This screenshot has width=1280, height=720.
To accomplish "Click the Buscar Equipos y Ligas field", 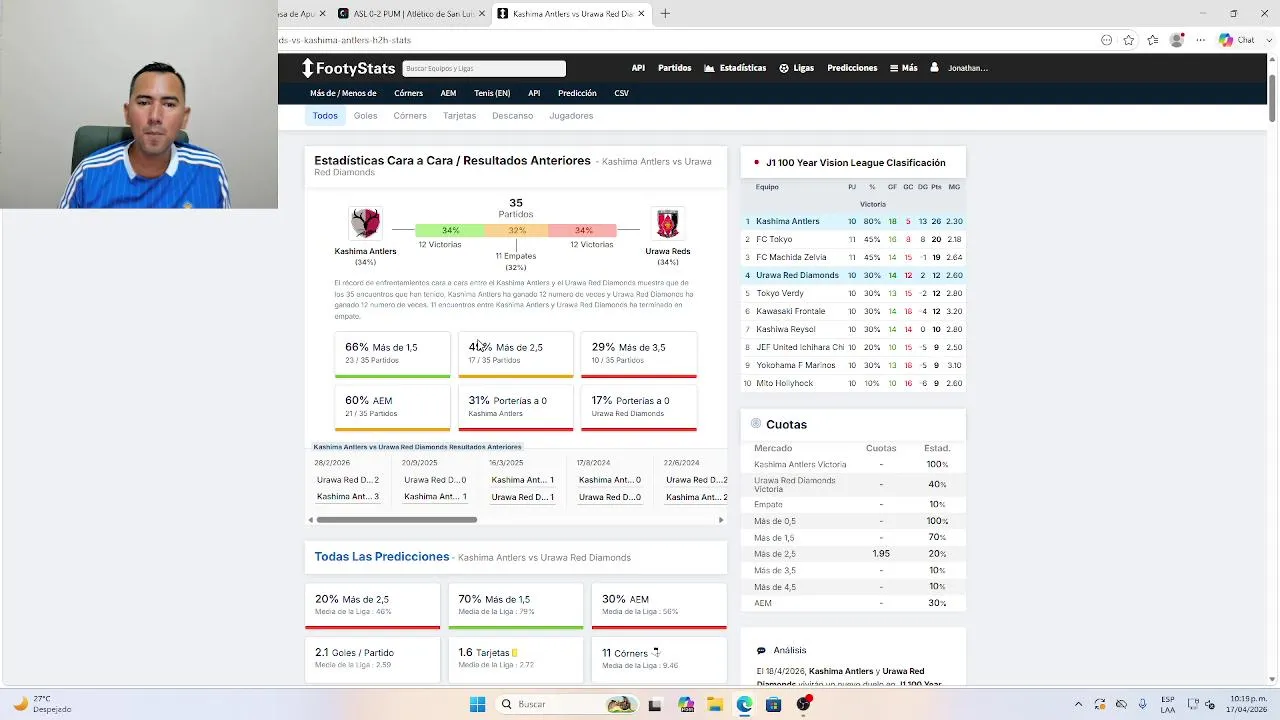I will tap(484, 68).
